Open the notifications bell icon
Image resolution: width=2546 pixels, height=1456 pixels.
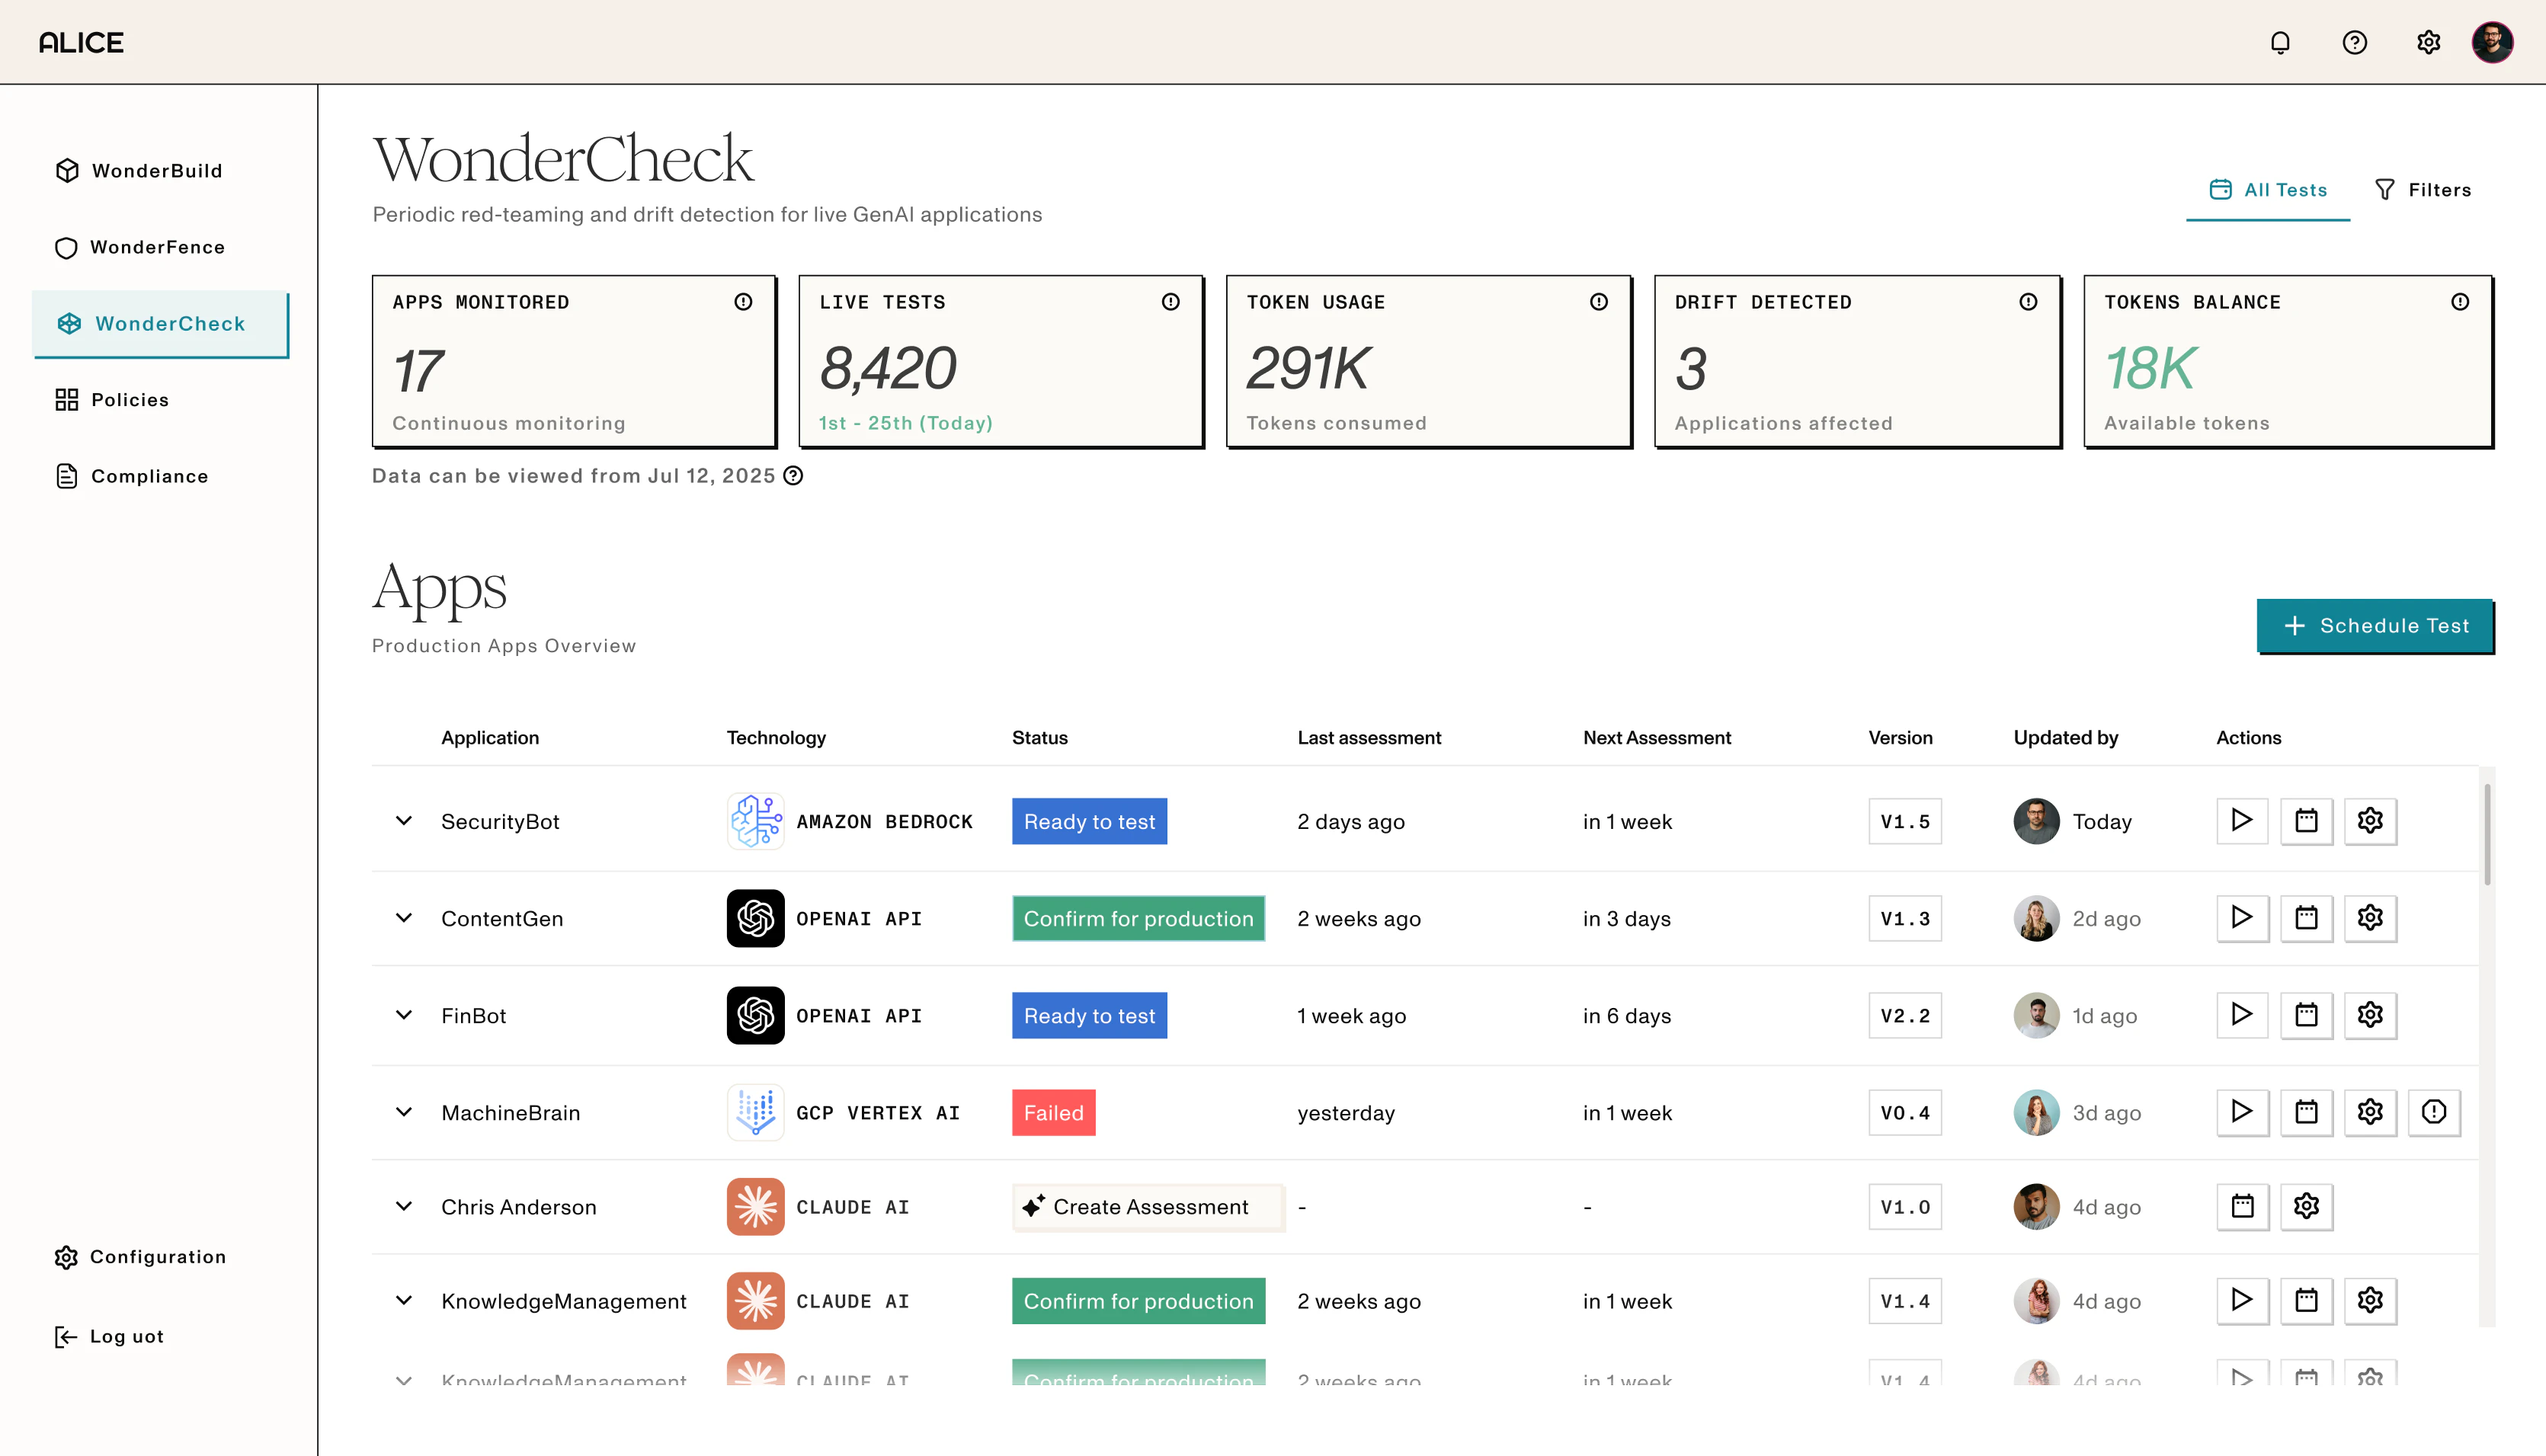[2280, 43]
